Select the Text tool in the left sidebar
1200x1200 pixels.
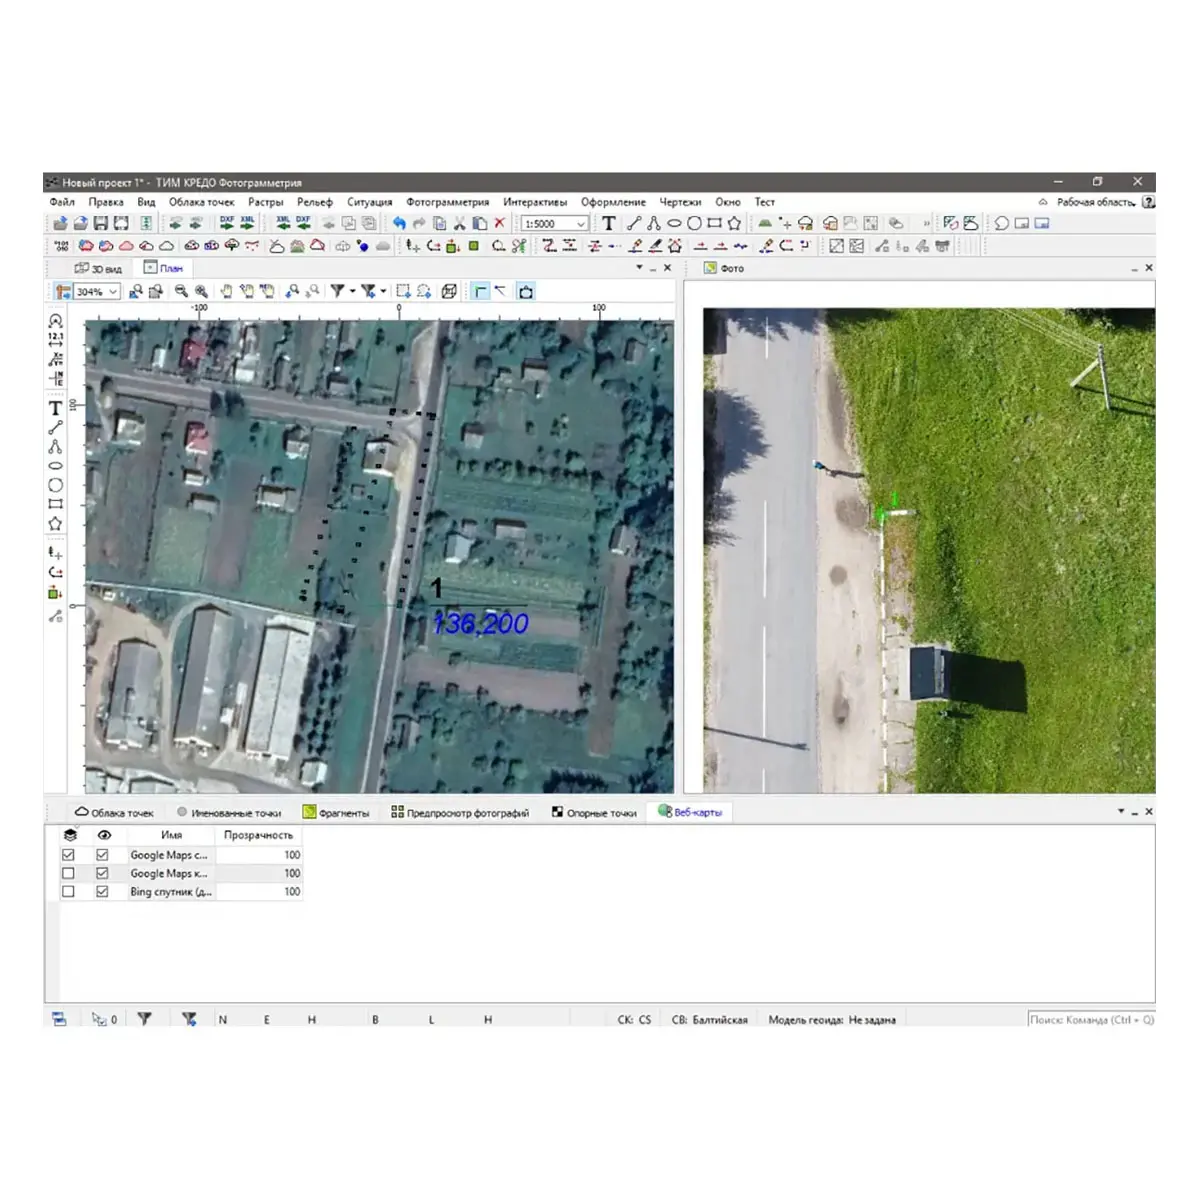(55, 408)
